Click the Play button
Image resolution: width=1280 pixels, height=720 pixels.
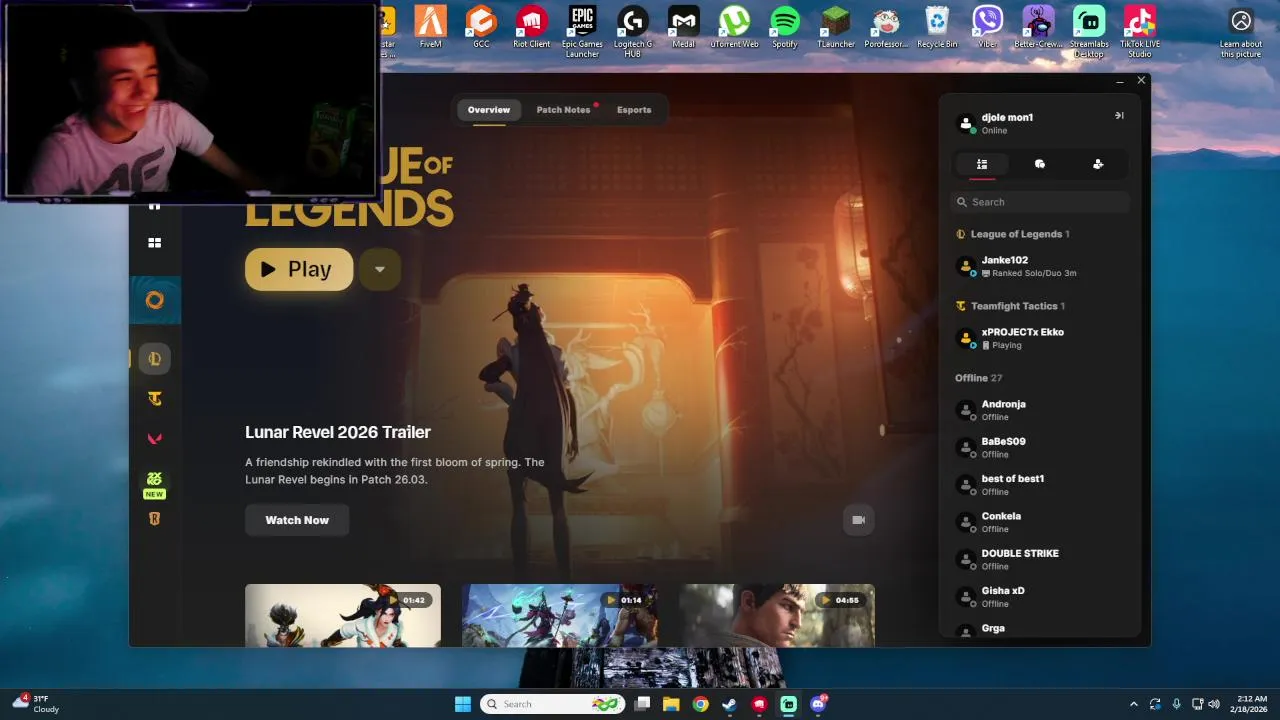299,269
